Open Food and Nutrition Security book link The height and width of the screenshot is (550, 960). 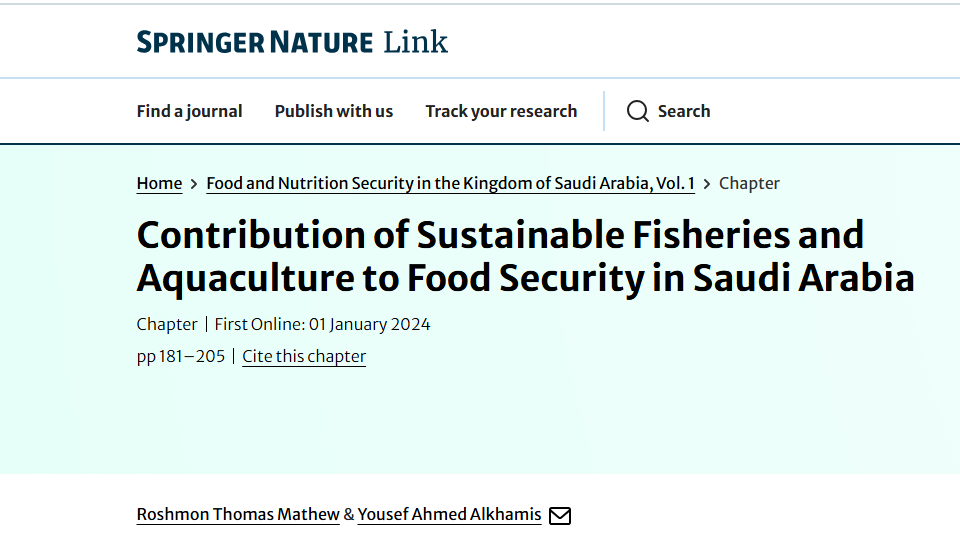click(x=450, y=183)
